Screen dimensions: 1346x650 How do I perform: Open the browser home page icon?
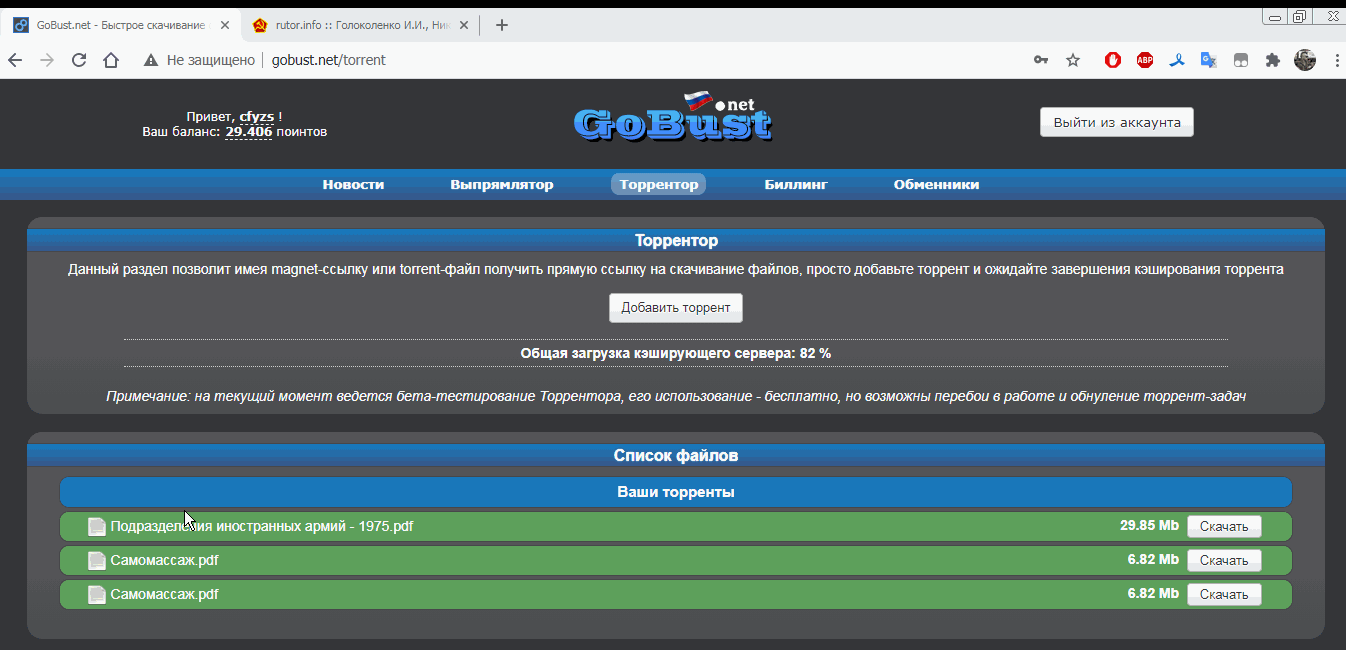tap(111, 60)
